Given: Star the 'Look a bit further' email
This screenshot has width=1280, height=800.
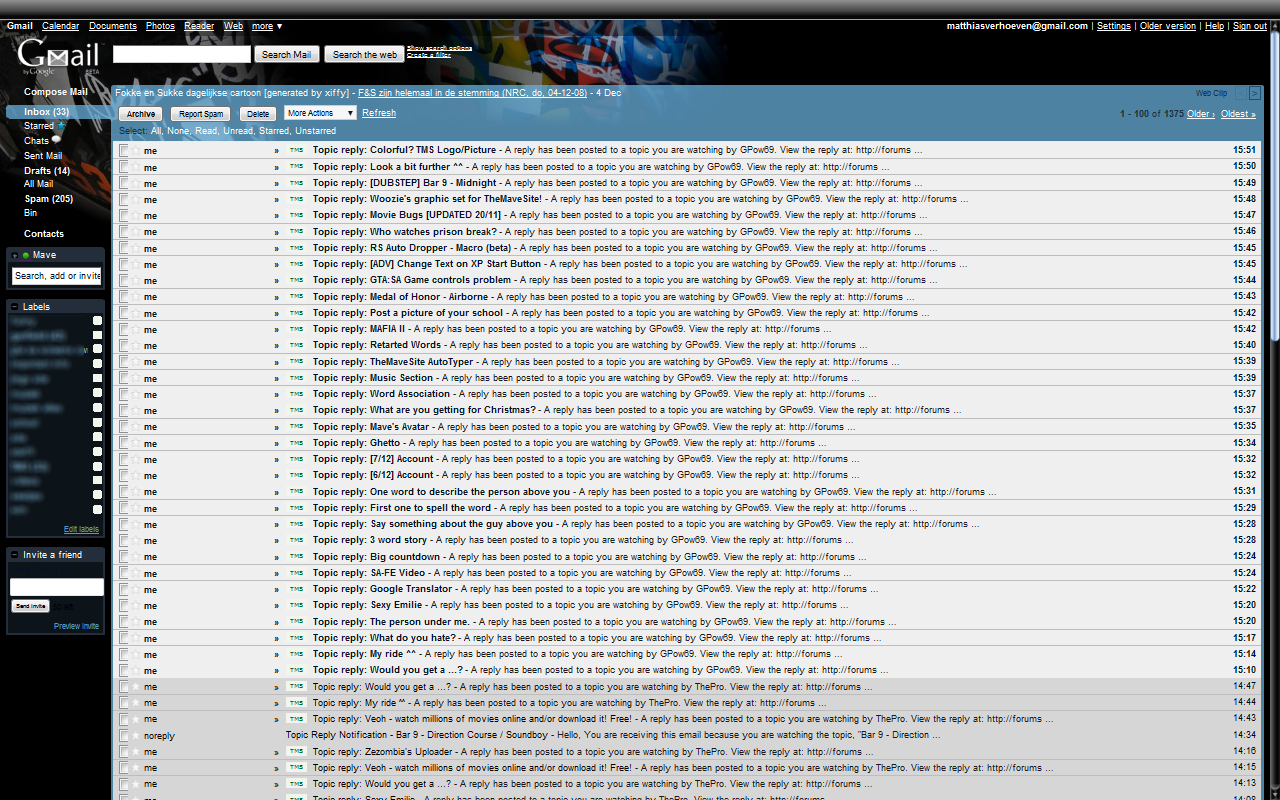Looking at the screenshot, I should coord(135,167).
